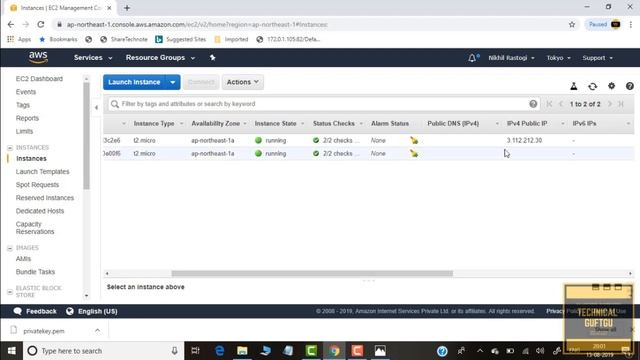Viewport: 640px width, 360px height.
Task: Click alarm icon for instance 3e00f6
Action: [x=414, y=153]
